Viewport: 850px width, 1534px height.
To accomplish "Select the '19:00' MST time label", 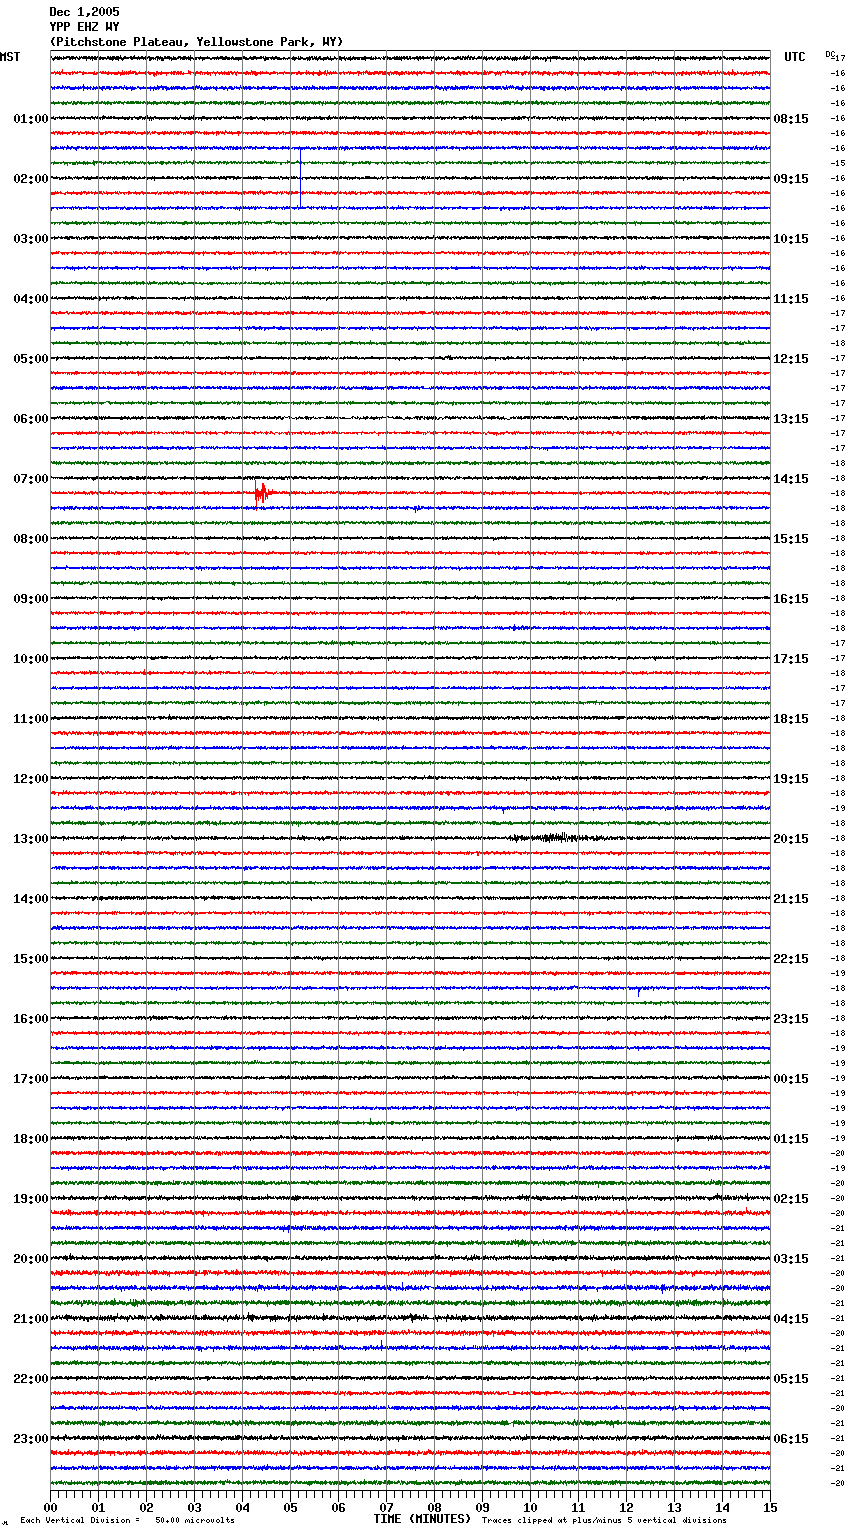I will pos(31,1199).
